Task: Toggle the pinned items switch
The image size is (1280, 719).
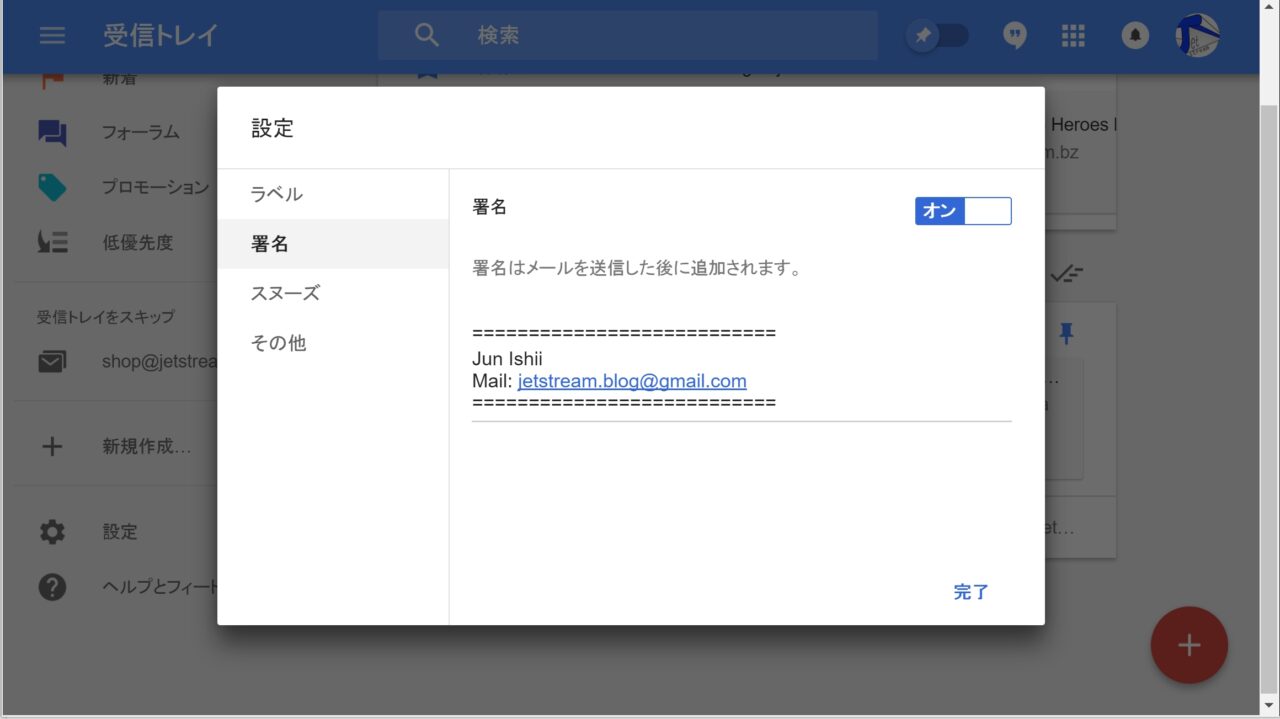Action: click(x=938, y=36)
